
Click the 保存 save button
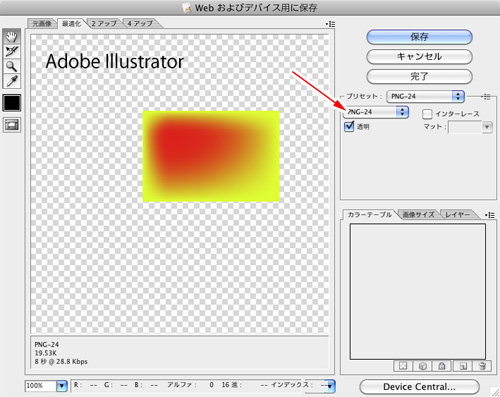point(419,37)
